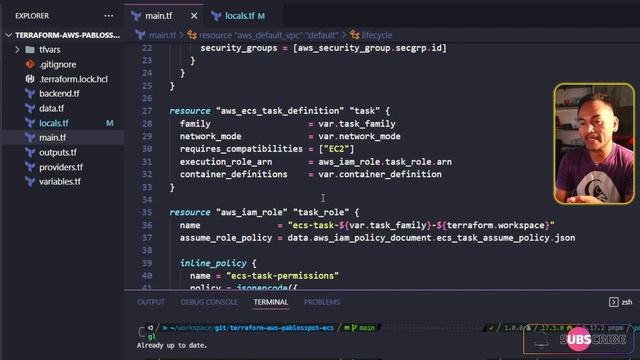The image size is (640, 360).
Task: Click the Terraform icon beside providers.tf
Action: click(30, 167)
